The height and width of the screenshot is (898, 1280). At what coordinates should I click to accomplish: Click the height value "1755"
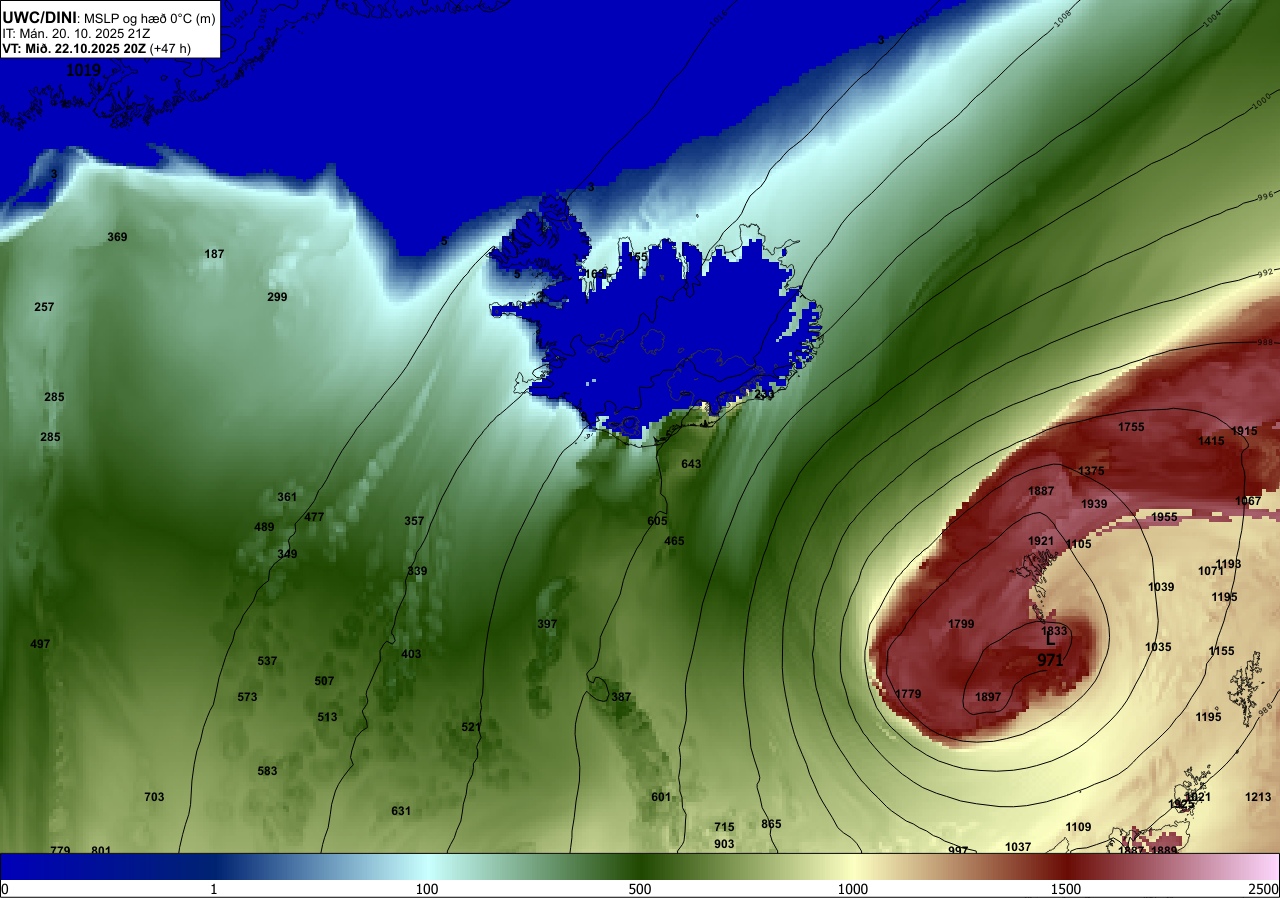[1131, 427]
